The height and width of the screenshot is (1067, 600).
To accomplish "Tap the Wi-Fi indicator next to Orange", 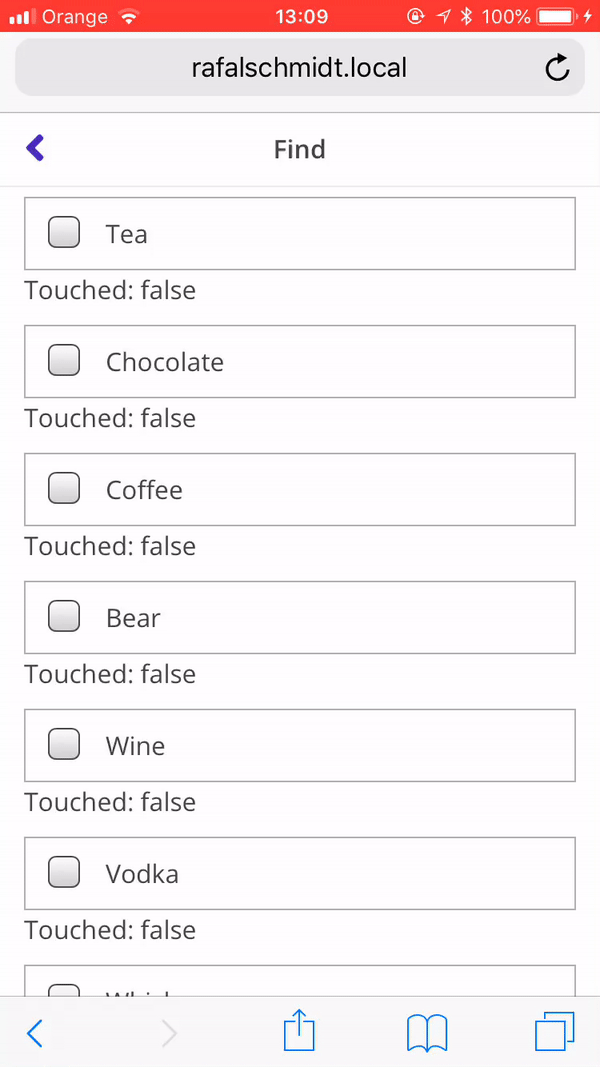I will [x=131, y=16].
